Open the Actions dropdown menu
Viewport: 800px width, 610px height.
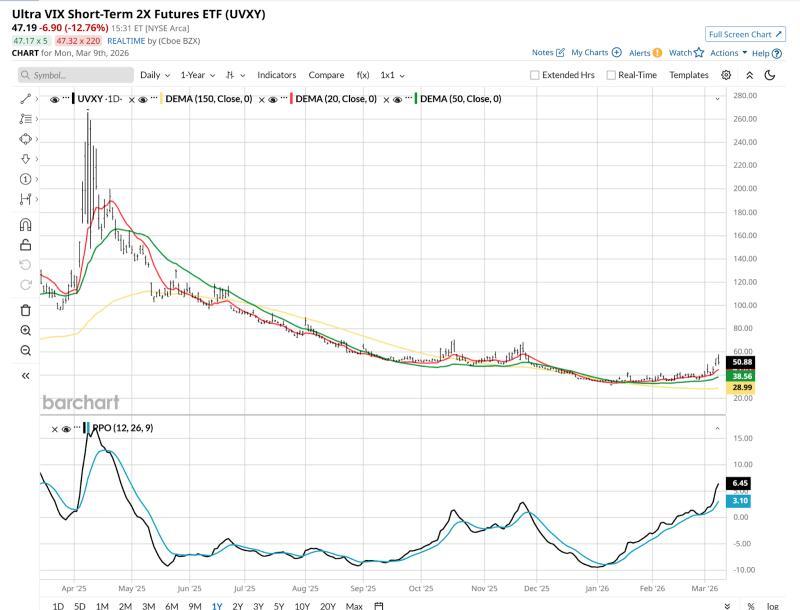729,52
